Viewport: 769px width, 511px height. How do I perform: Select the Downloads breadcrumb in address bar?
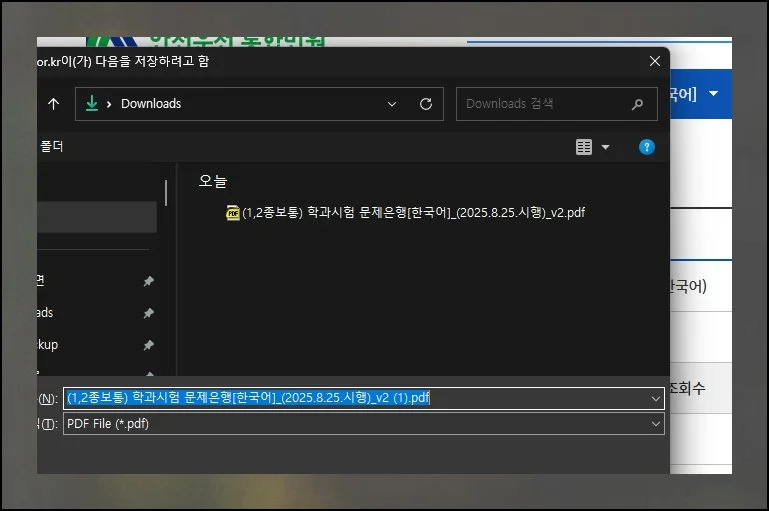click(x=151, y=104)
